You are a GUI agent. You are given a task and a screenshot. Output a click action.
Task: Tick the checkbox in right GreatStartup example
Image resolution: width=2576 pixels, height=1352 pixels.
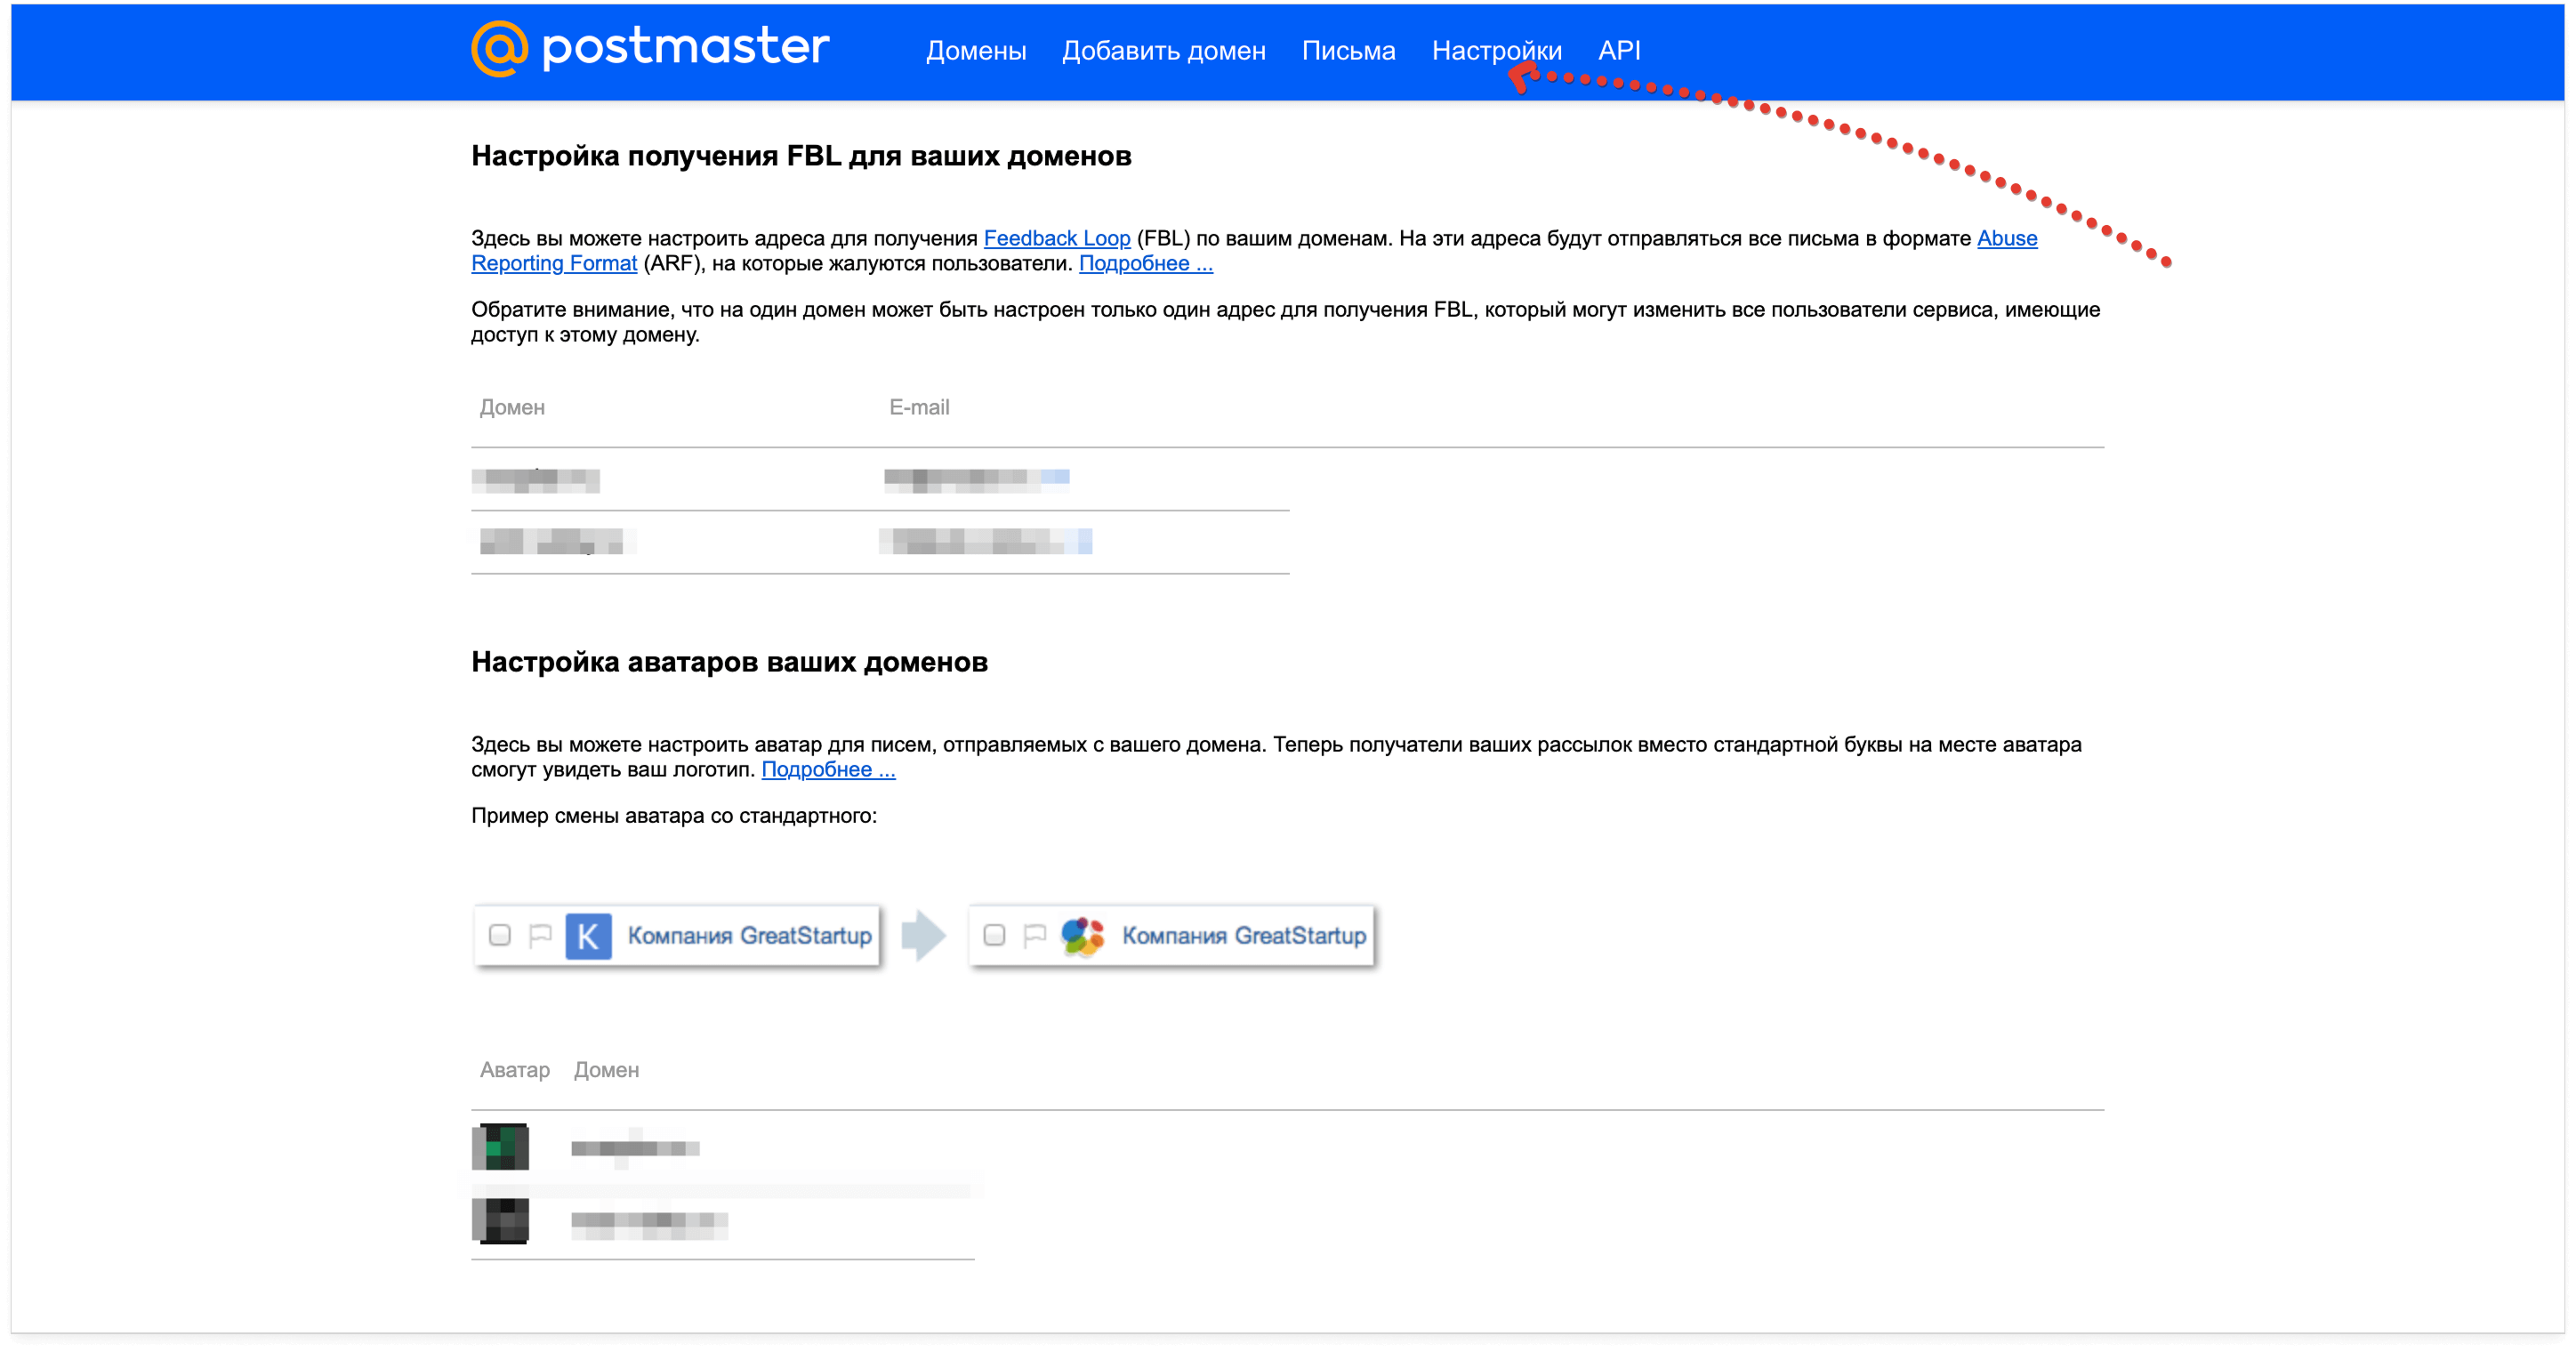[x=994, y=936]
